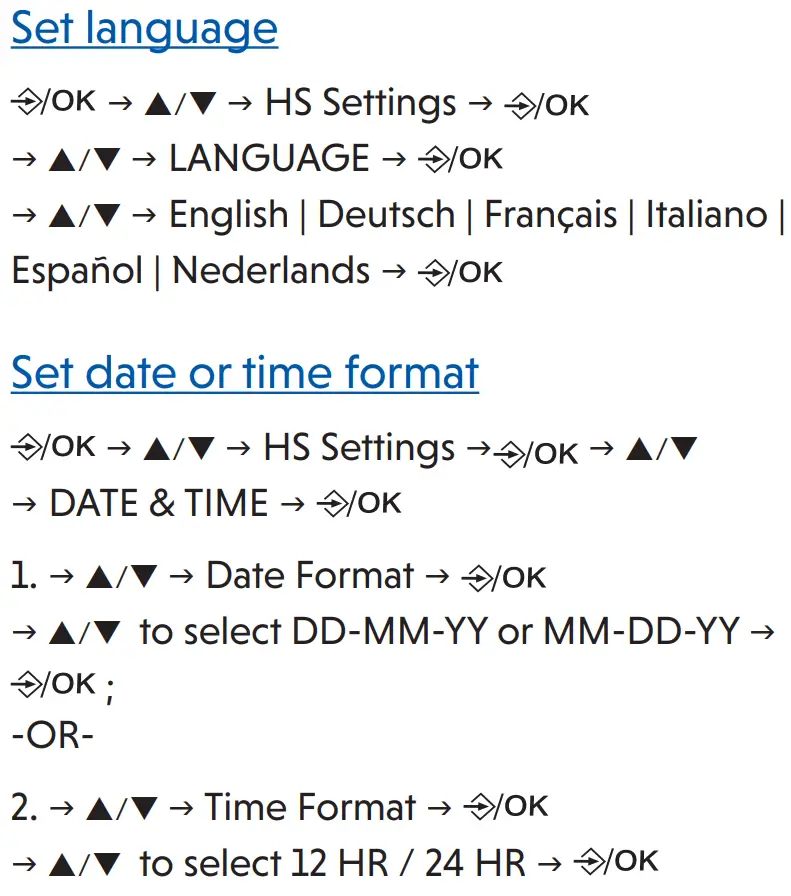Click the OK icon right after LANGUAGE
The width and height of the screenshot is (791, 896).
tap(461, 159)
